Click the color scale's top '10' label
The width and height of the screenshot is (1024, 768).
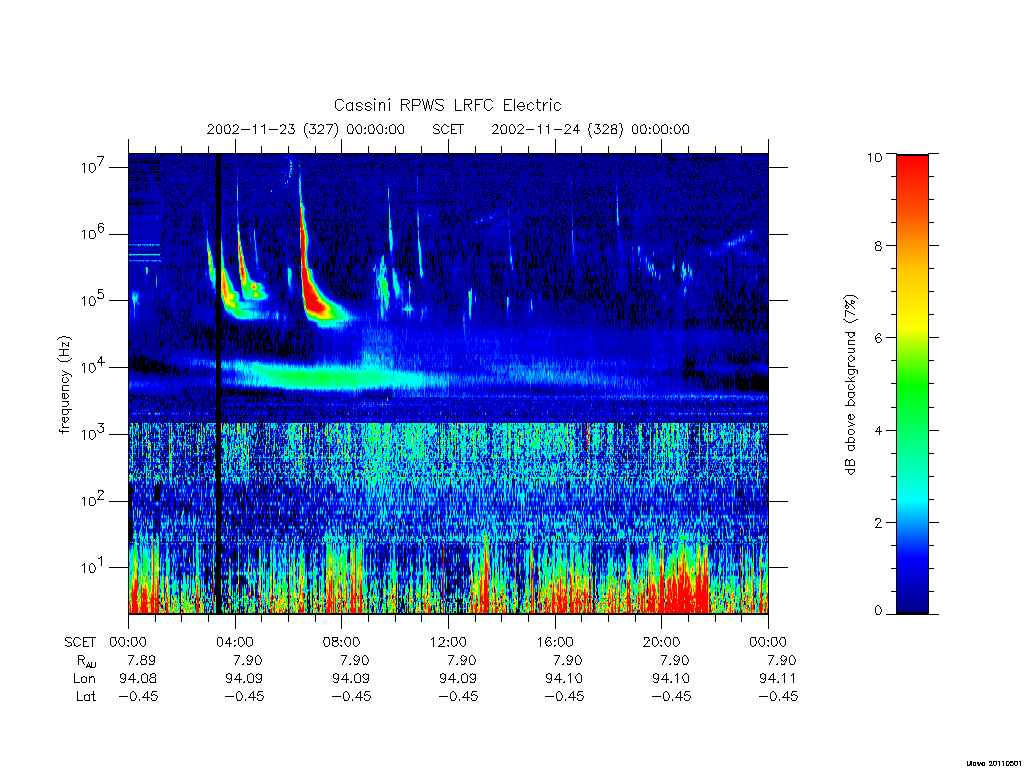pos(874,157)
